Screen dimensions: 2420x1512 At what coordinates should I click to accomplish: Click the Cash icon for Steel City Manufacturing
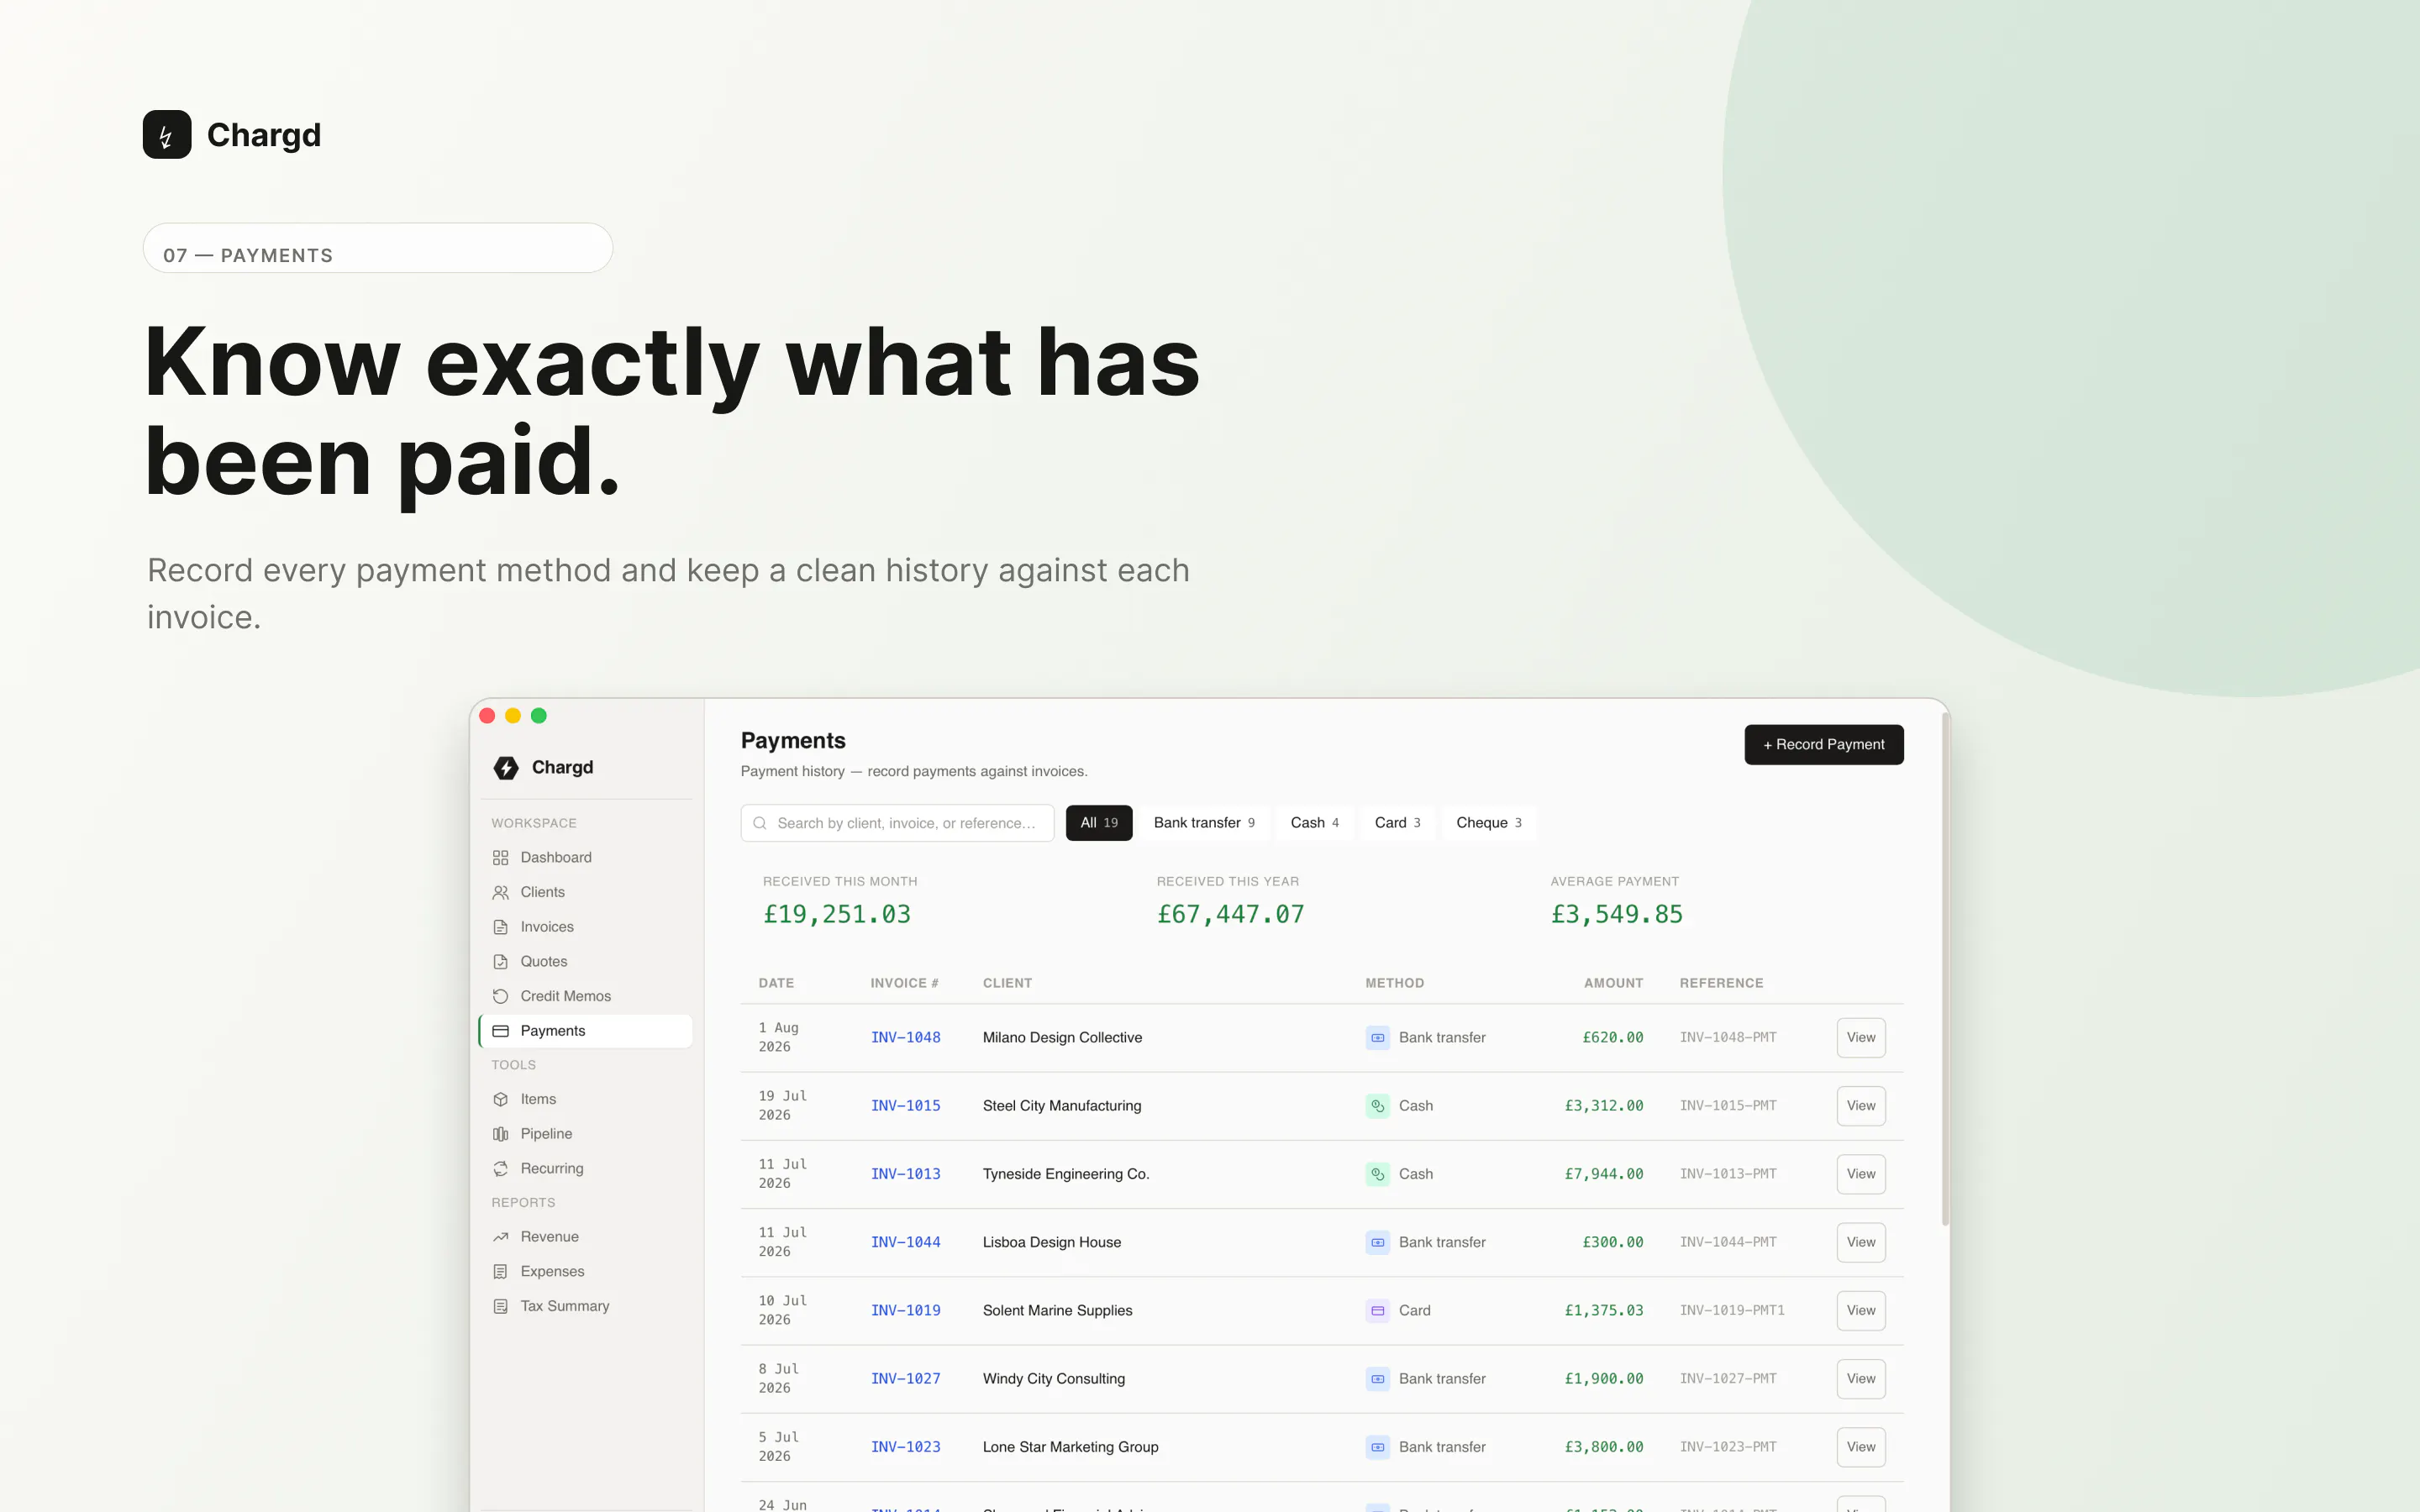point(1377,1106)
